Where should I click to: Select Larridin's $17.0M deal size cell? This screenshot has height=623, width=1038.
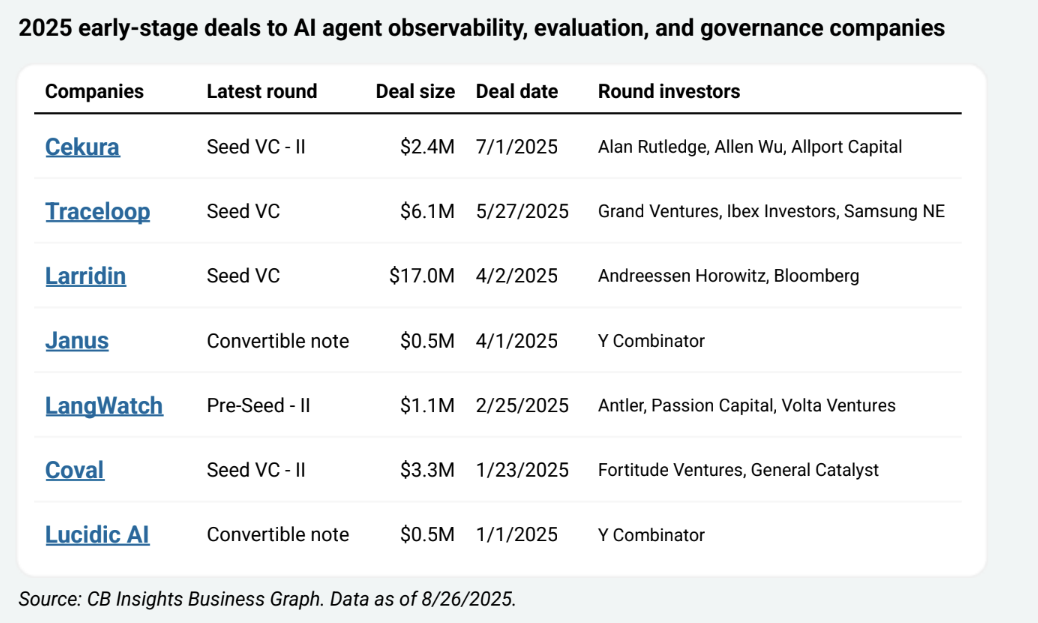point(421,276)
